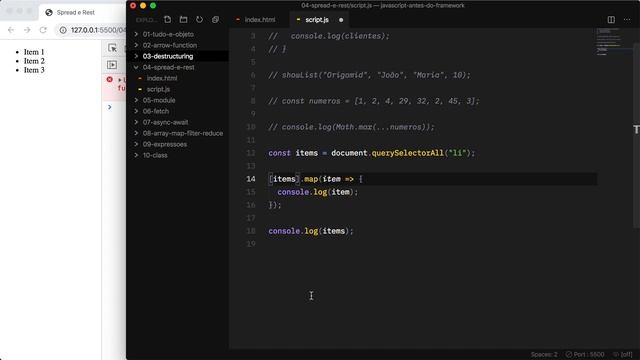Click the 03-destructuring folder label
640x360 pixels.
point(168,56)
